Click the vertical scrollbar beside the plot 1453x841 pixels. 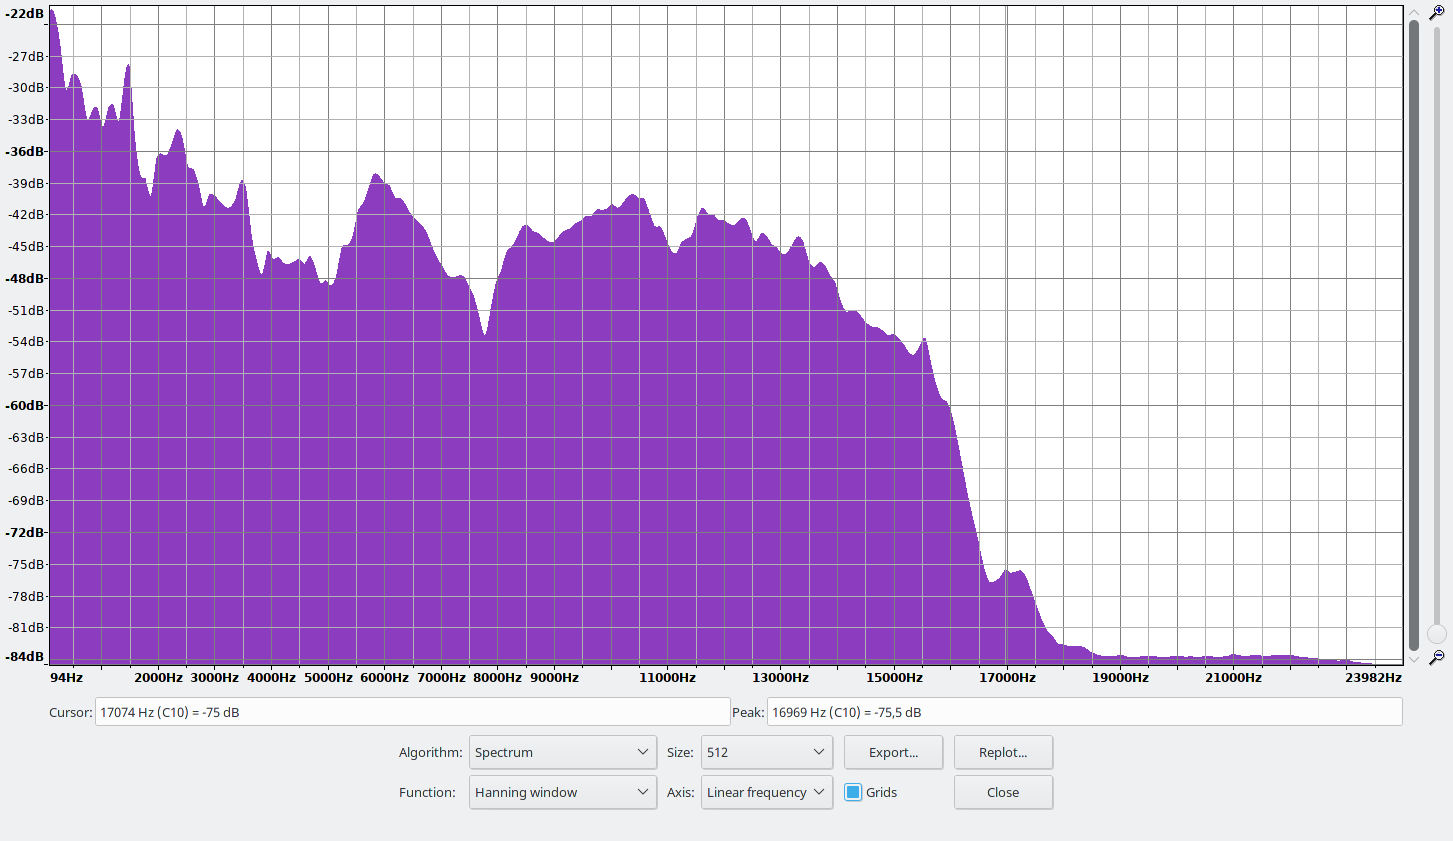1414,335
